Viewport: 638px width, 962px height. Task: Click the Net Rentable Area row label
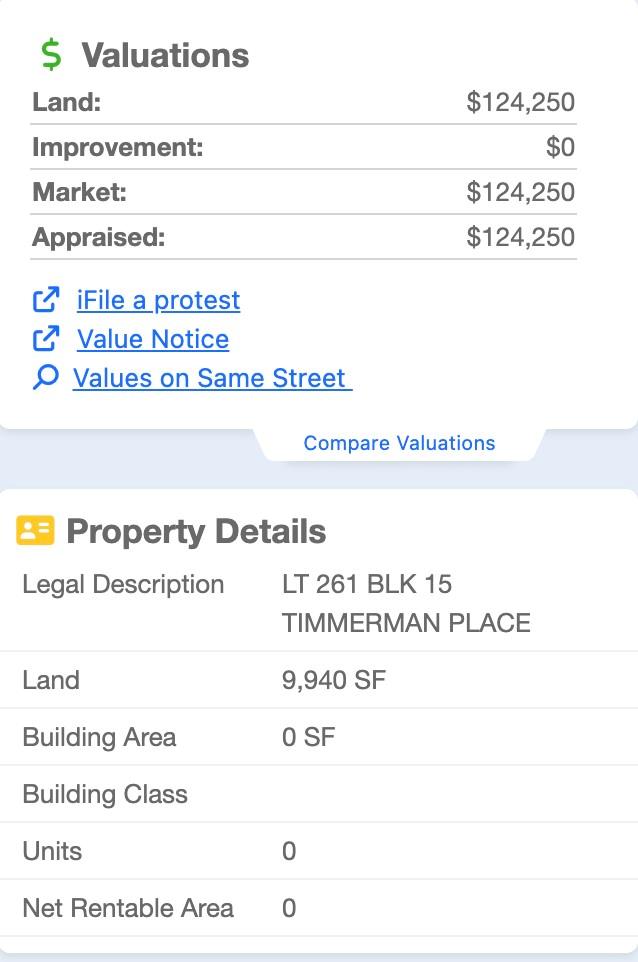[x=128, y=908]
